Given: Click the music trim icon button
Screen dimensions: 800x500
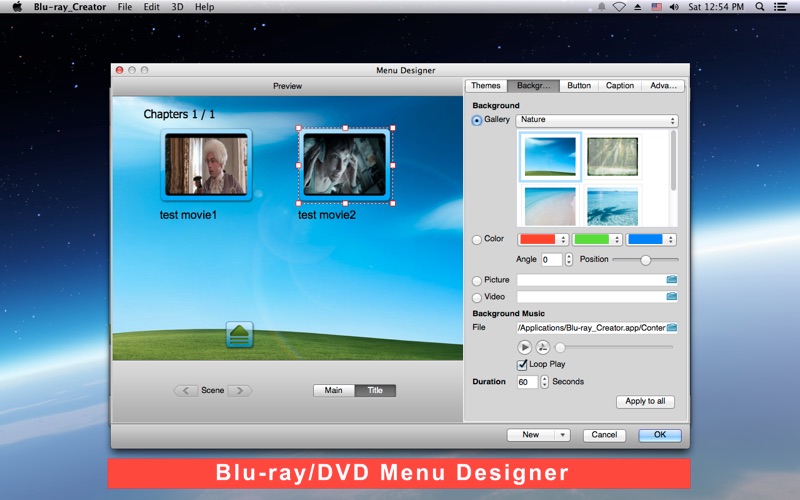Looking at the screenshot, I should (x=542, y=347).
